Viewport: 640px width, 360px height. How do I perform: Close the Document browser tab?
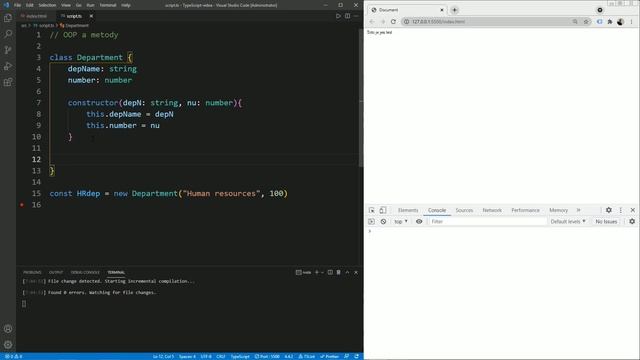pos(442,10)
